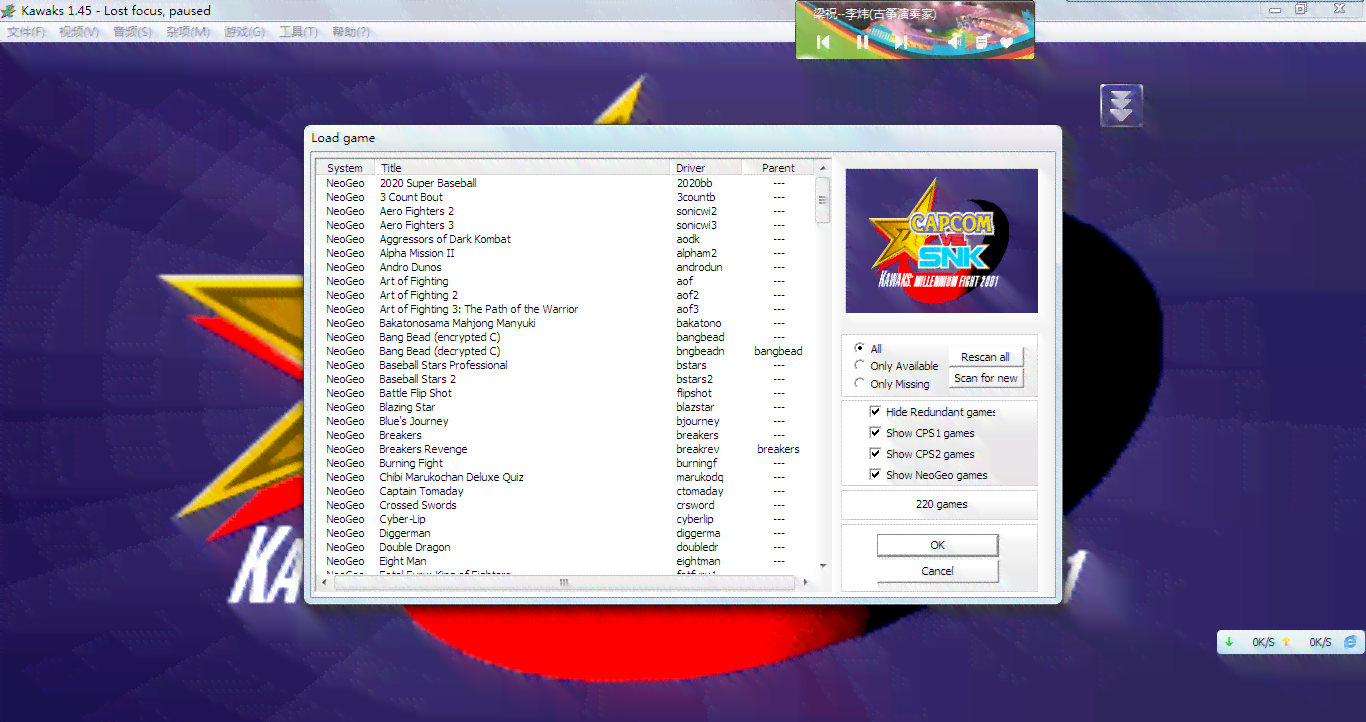Click the triple down-arrow desktop widget
This screenshot has height=722, width=1366.
pos(1122,105)
